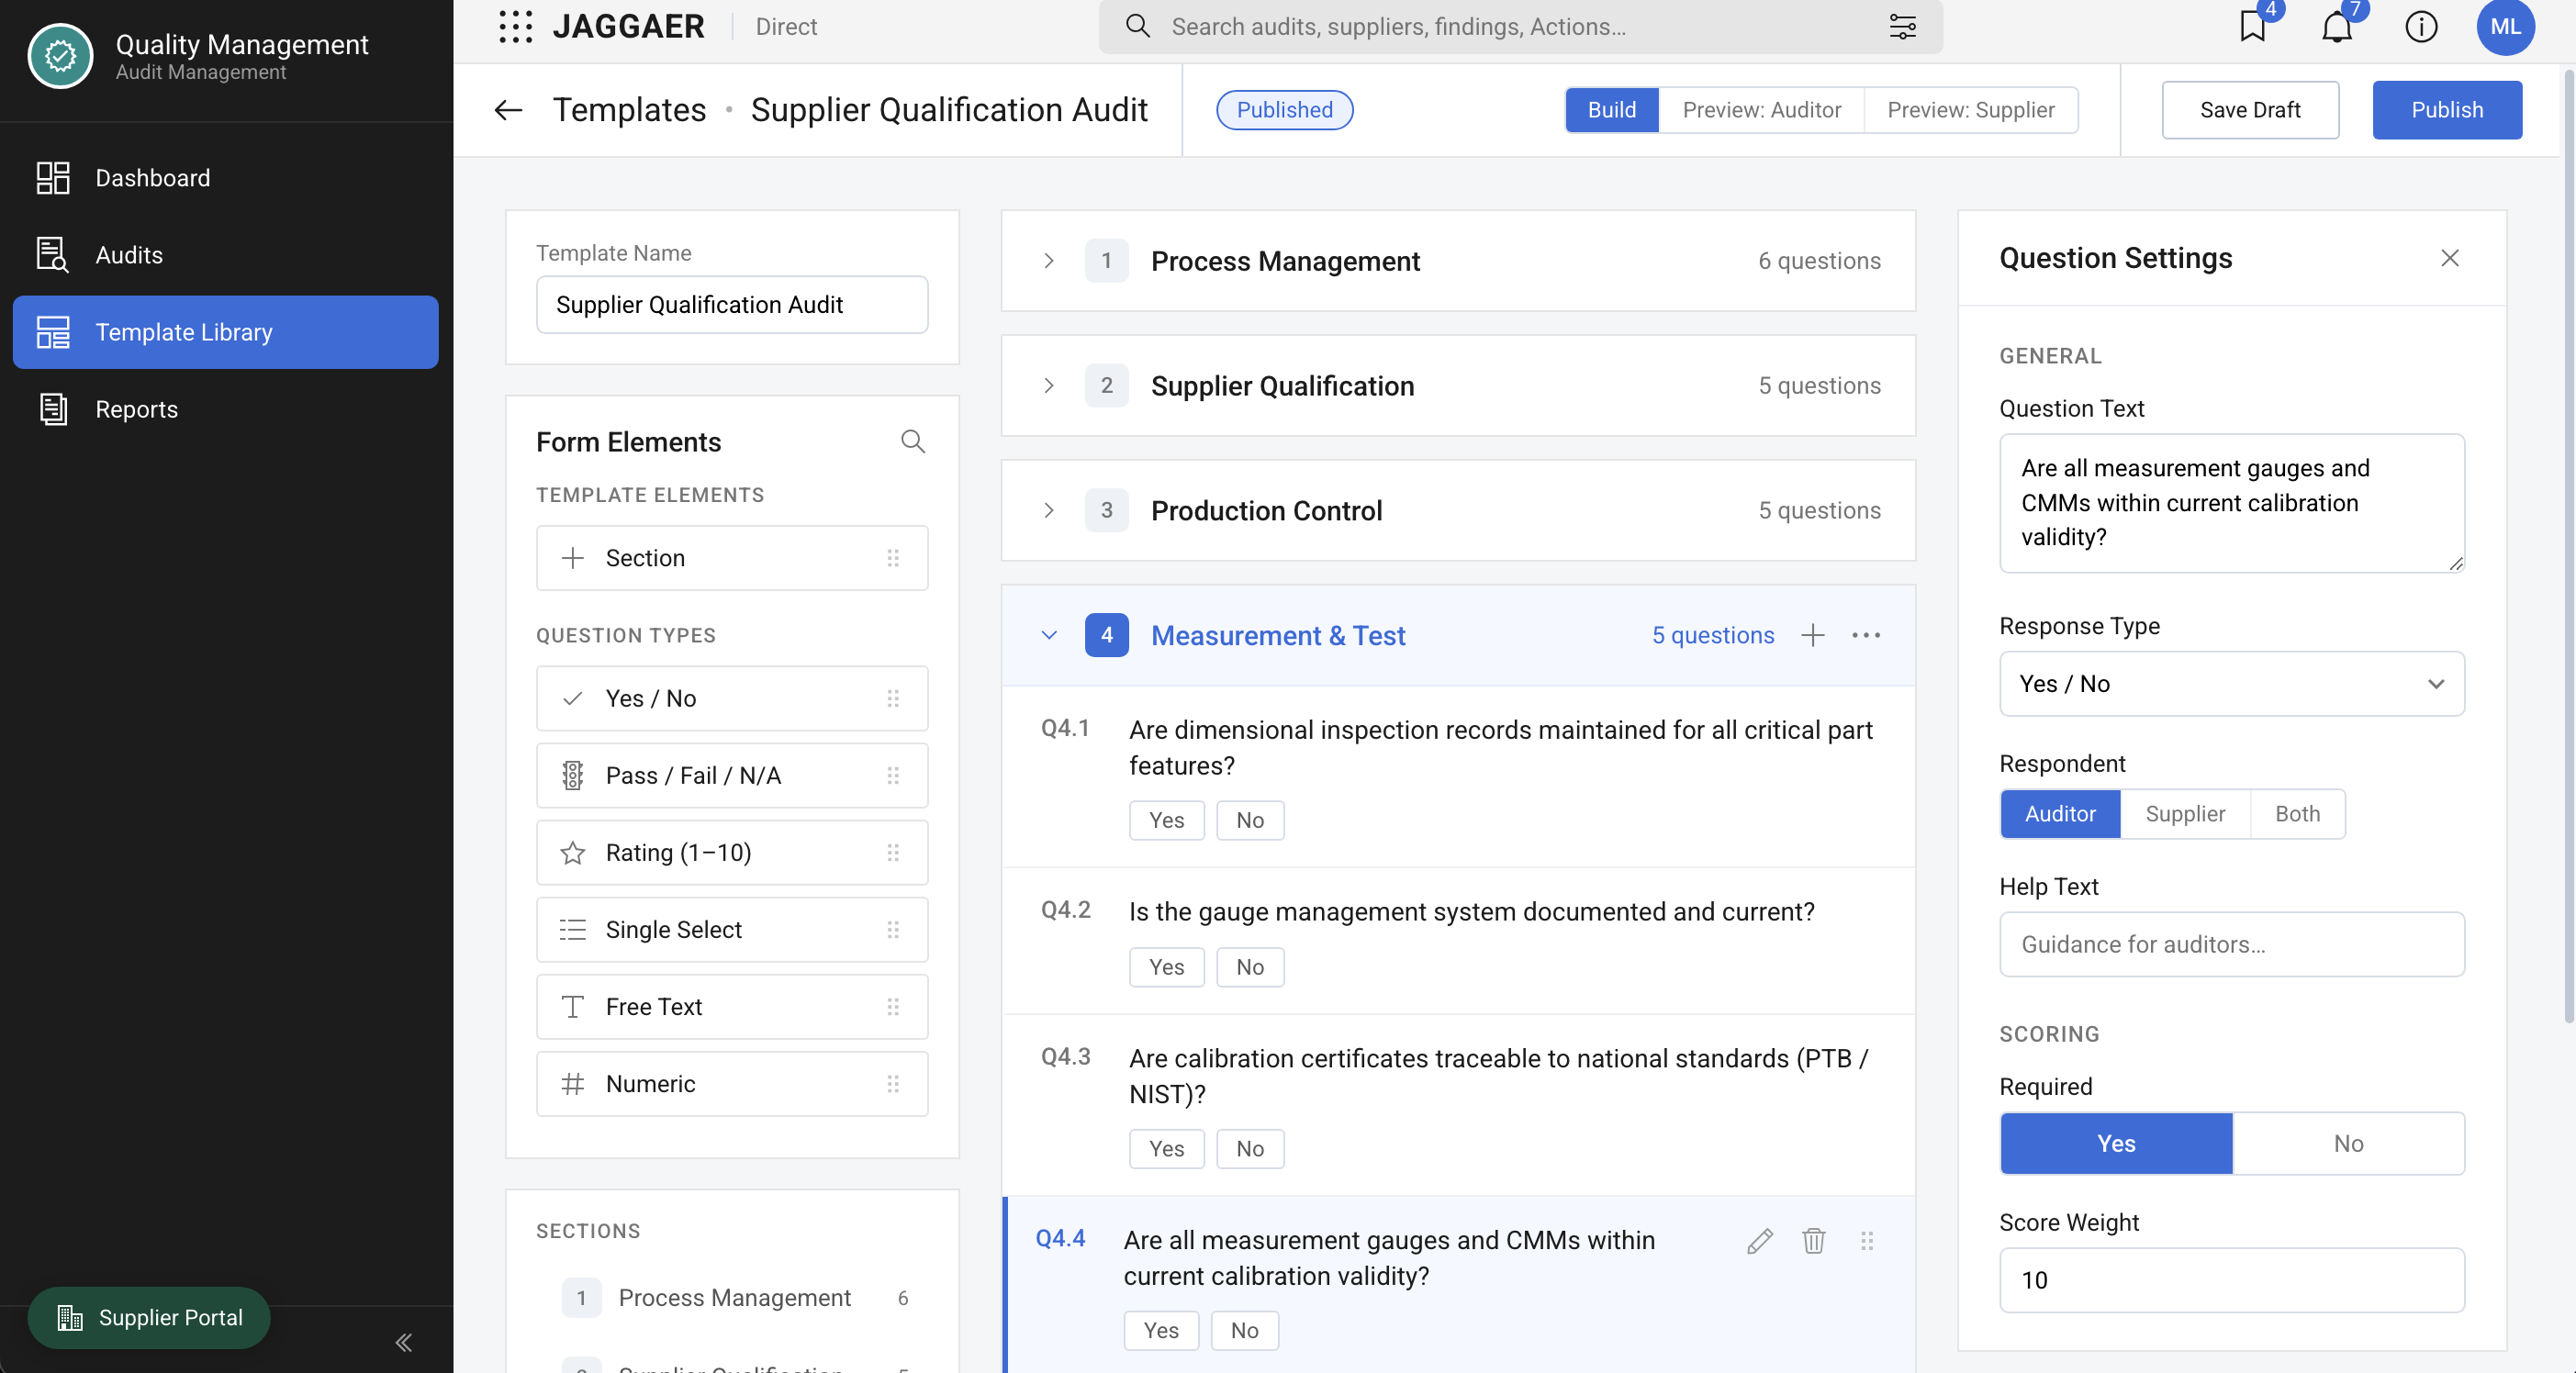Viewport: 2576px width, 1373px height.
Task: Add question to Measurement & Test section
Action: click(1812, 635)
